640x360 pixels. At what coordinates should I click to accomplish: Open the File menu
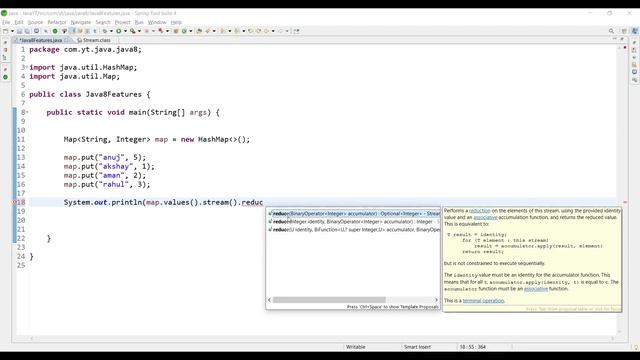pyautogui.click(x=6, y=22)
